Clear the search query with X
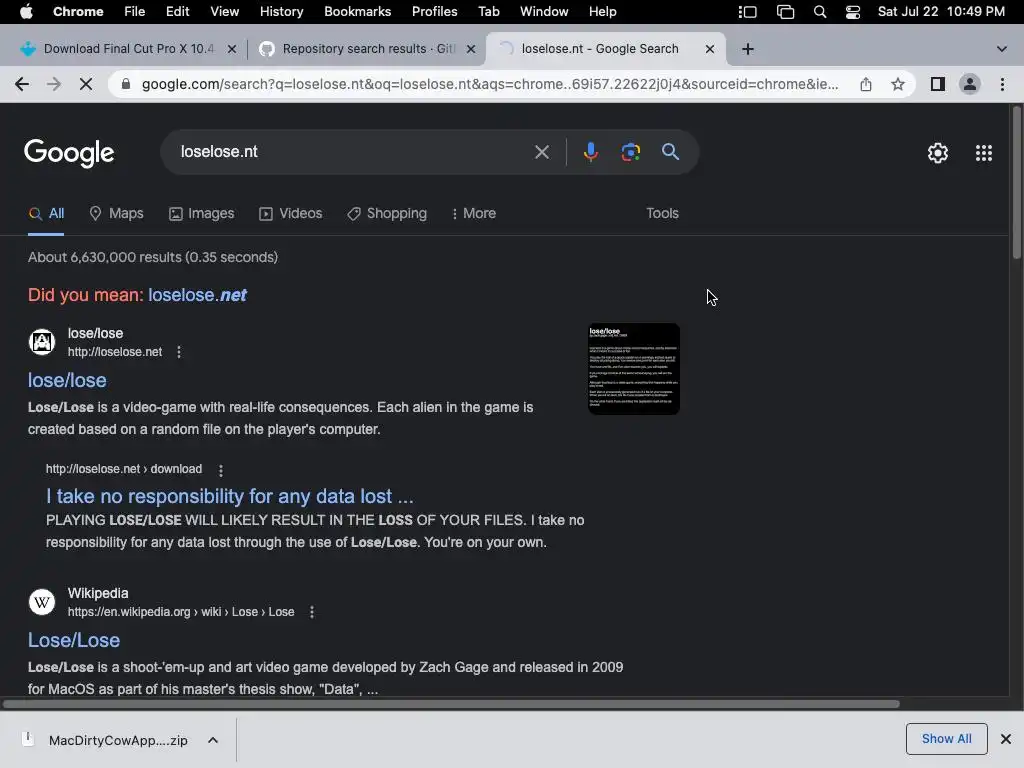1024x768 pixels. point(541,152)
